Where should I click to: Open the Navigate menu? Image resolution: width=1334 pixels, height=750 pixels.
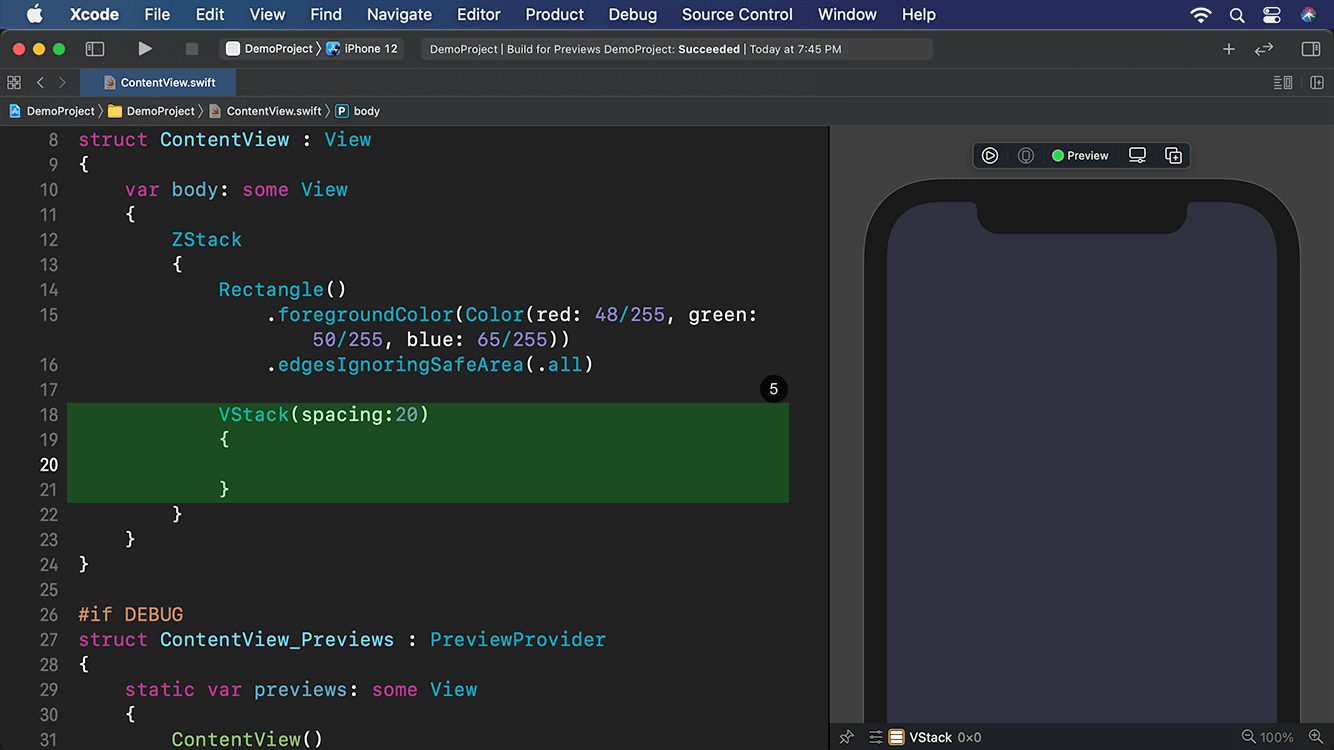(399, 14)
